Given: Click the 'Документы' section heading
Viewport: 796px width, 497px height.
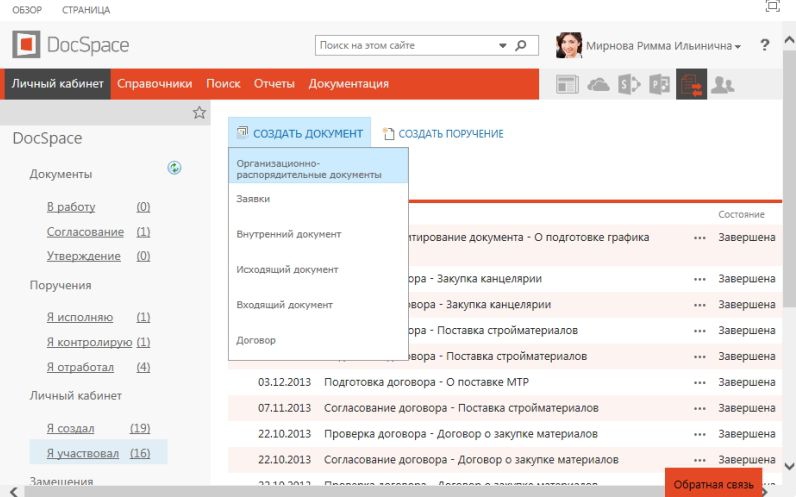Looking at the screenshot, I should (x=61, y=174).
